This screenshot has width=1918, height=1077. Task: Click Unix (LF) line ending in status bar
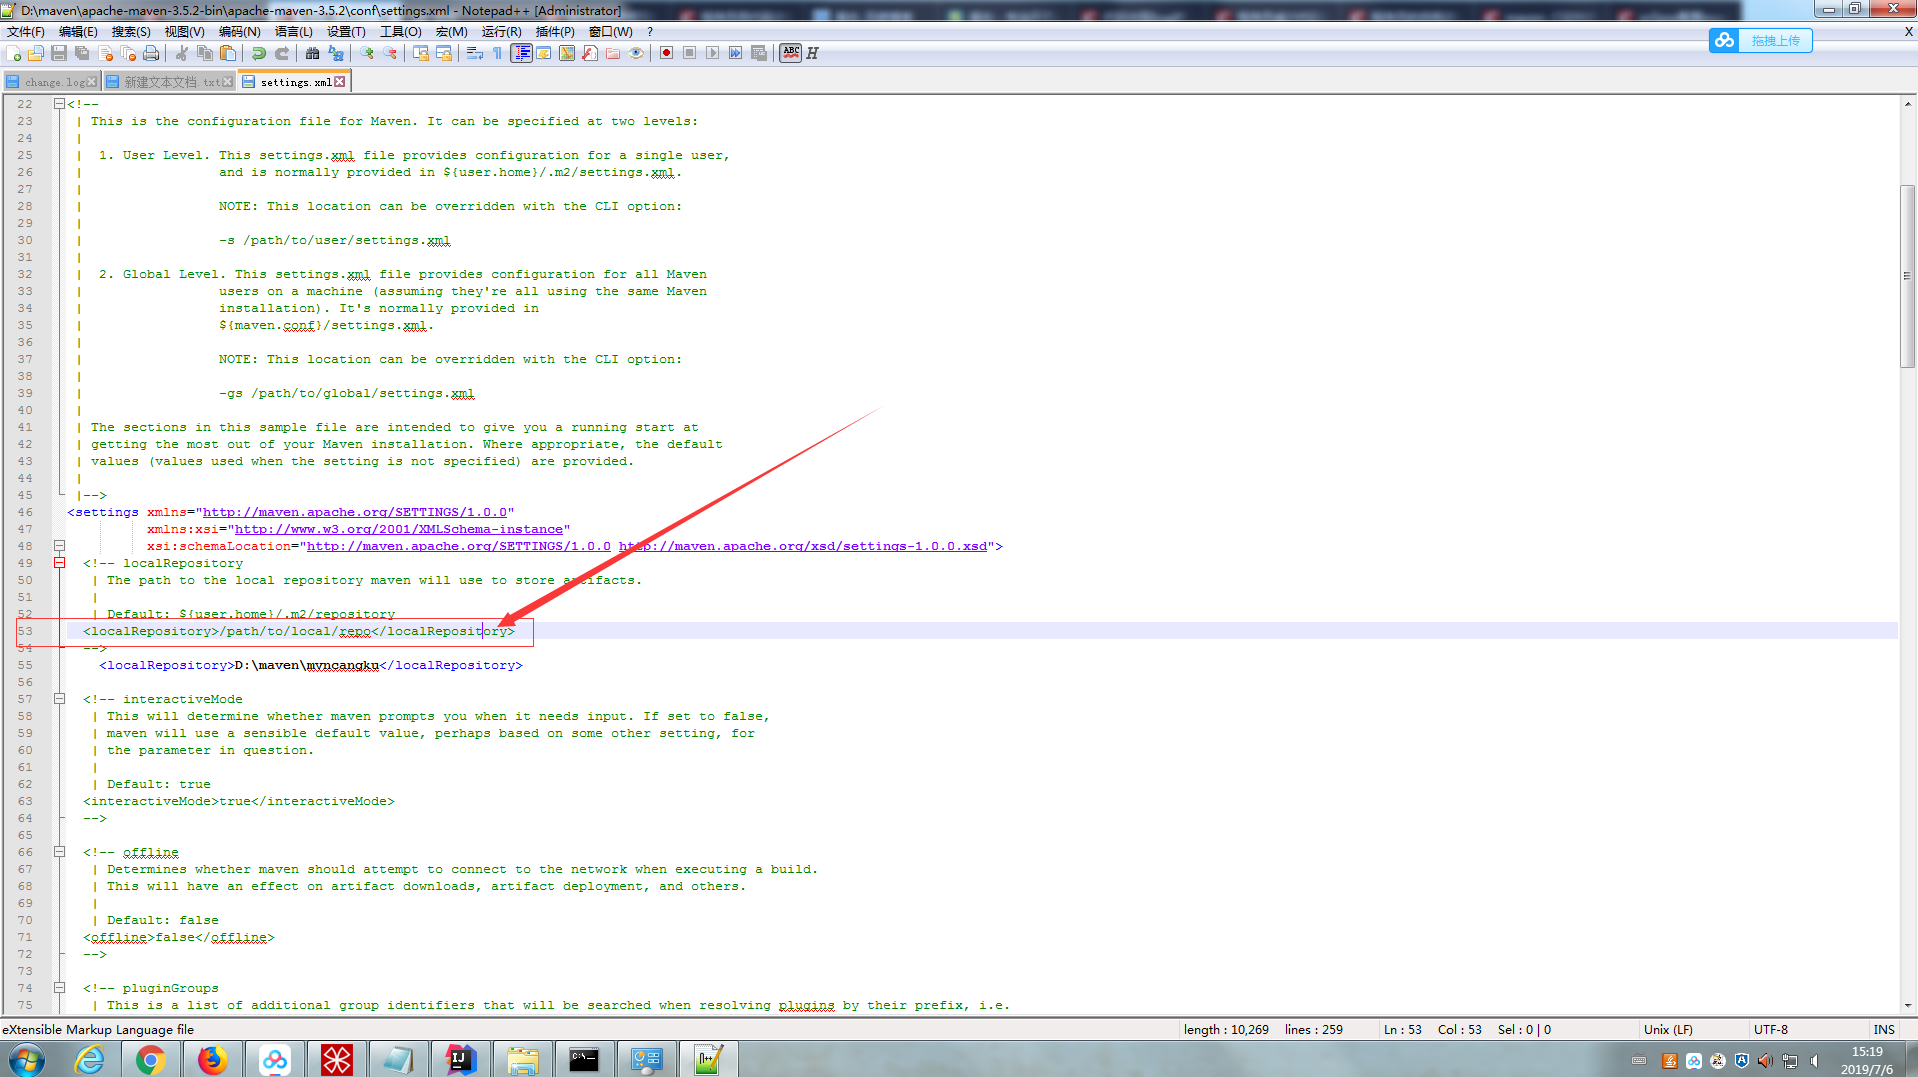(1668, 1030)
